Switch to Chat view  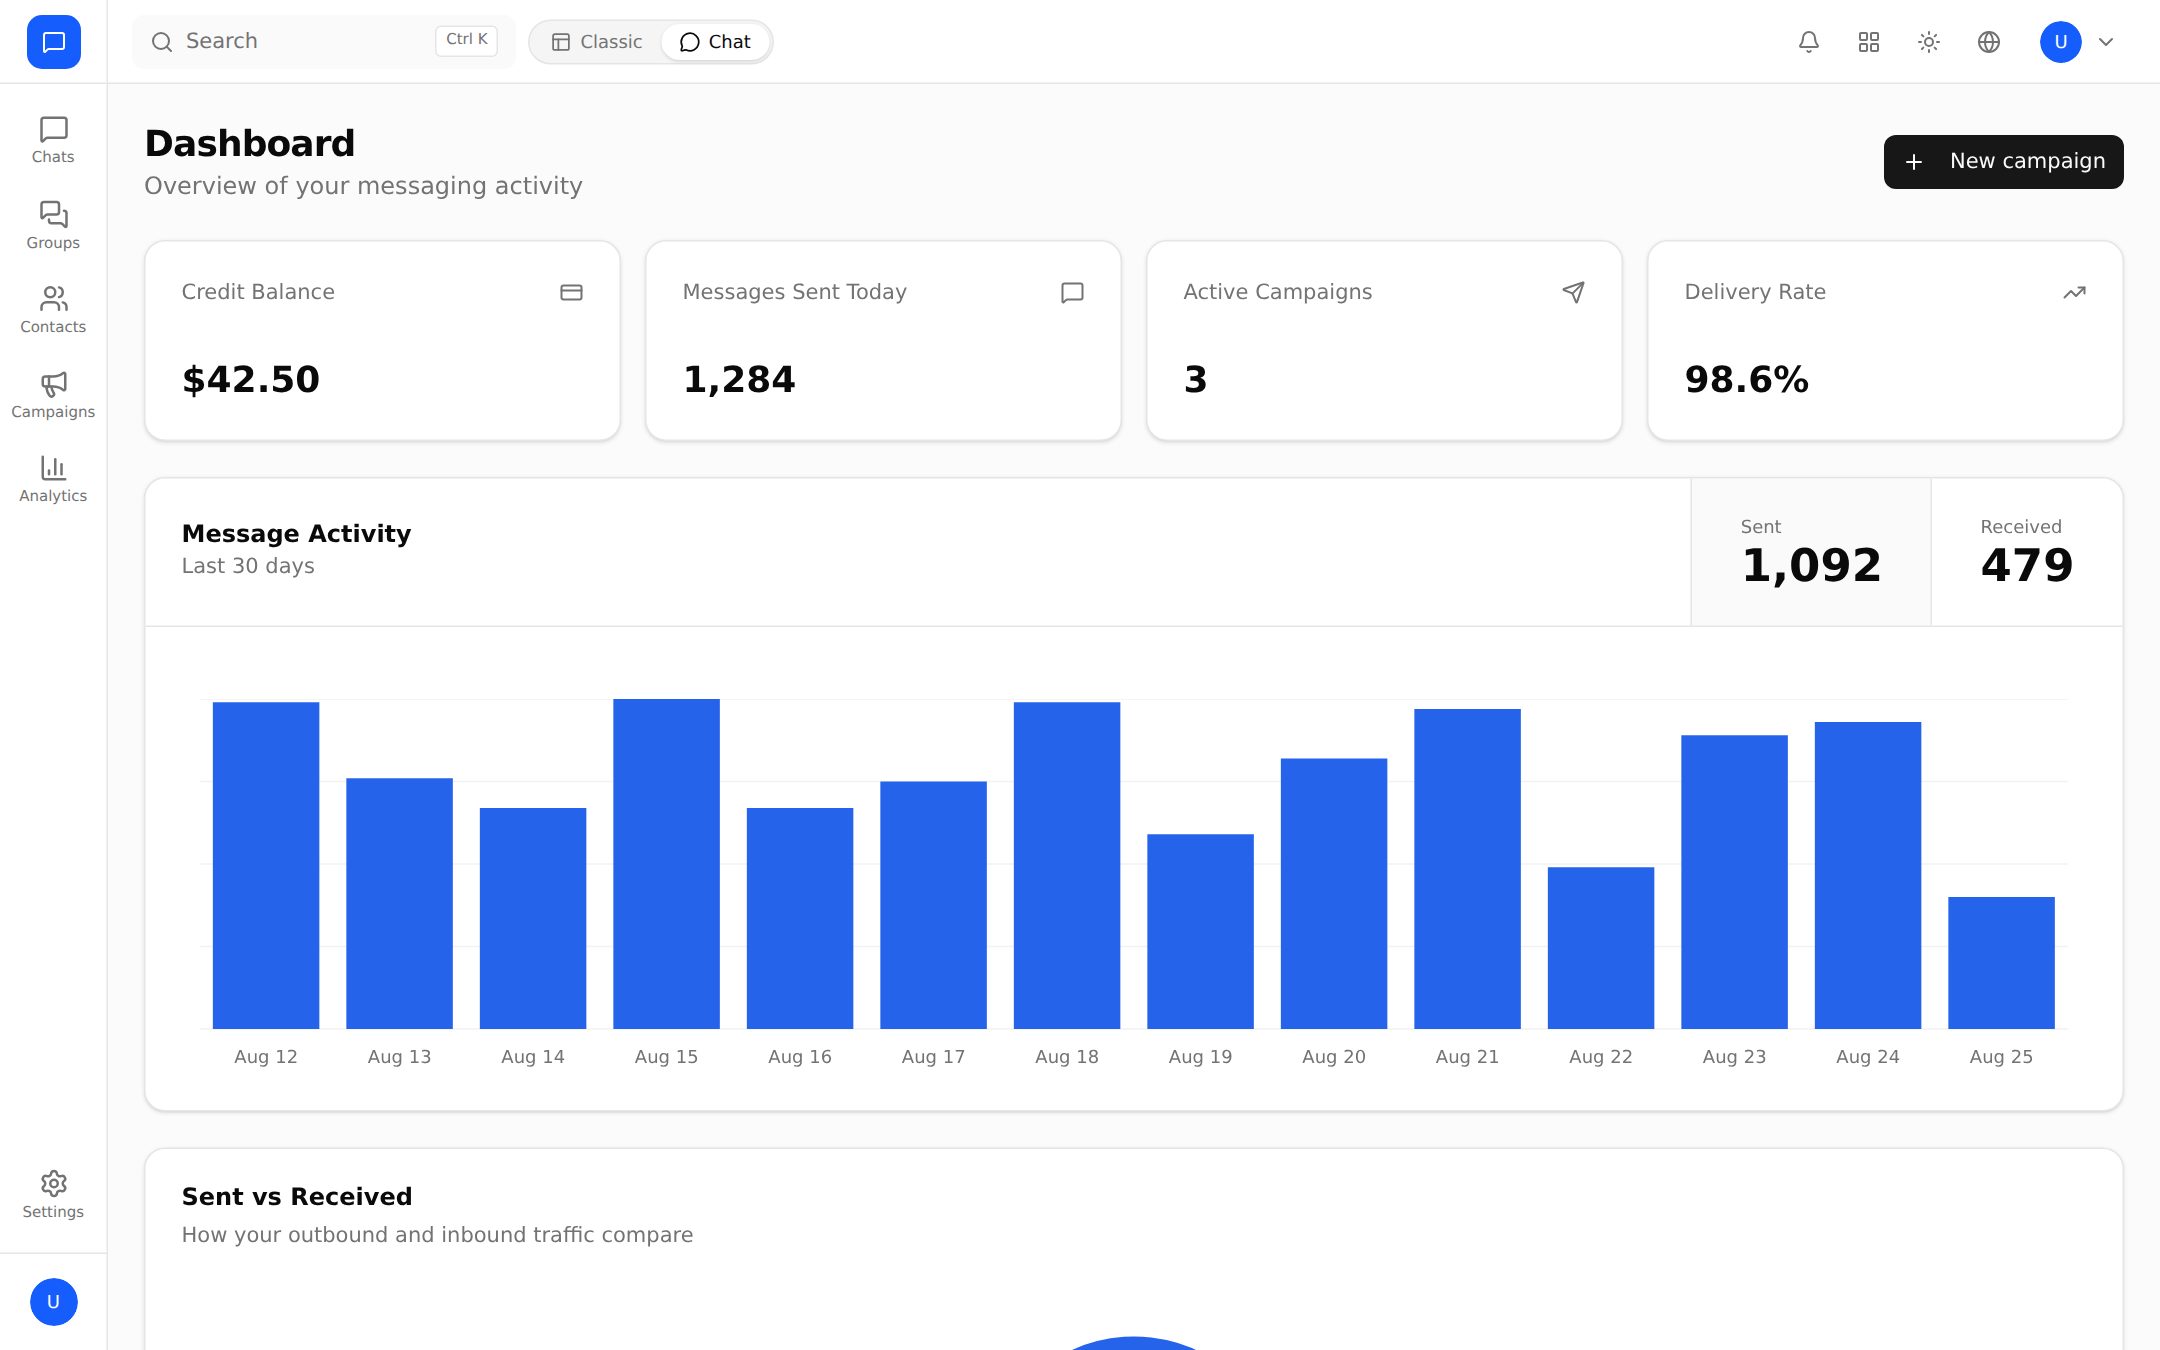pyautogui.click(x=715, y=42)
